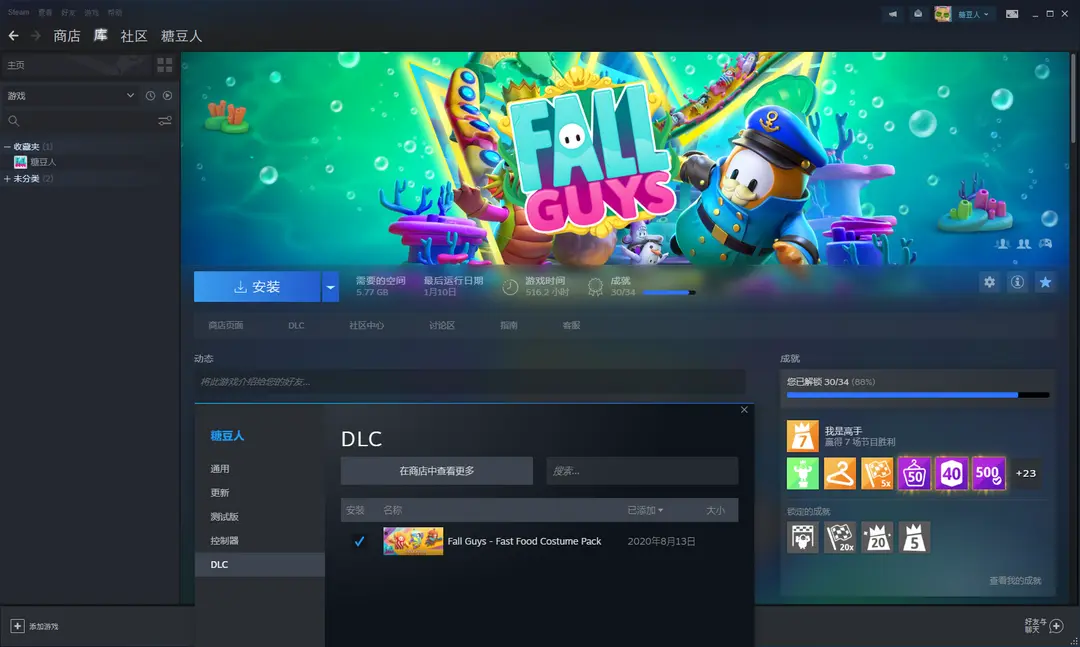Click 主页 home button in sidebar
Image resolution: width=1080 pixels, height=647 pixels.
(76, 65)
